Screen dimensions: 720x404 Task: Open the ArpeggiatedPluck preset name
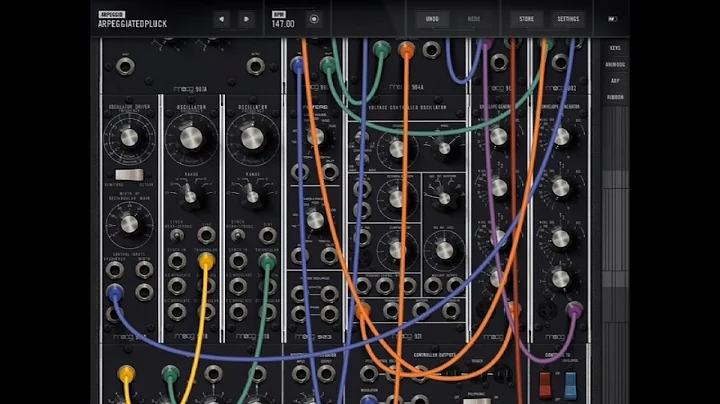click(132, 24)
